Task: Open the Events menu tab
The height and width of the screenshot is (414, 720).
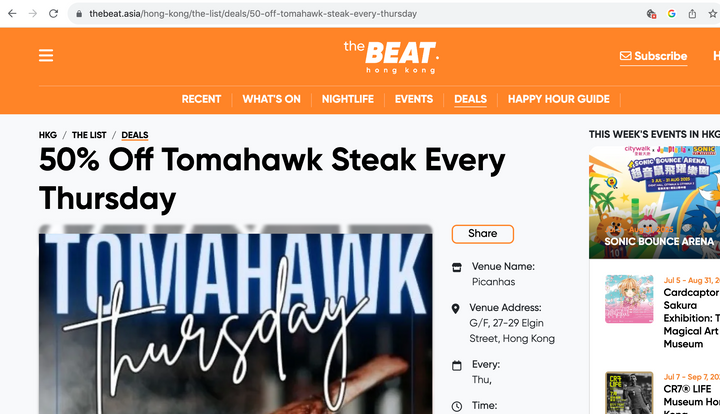Action: [x=414, y=99]
